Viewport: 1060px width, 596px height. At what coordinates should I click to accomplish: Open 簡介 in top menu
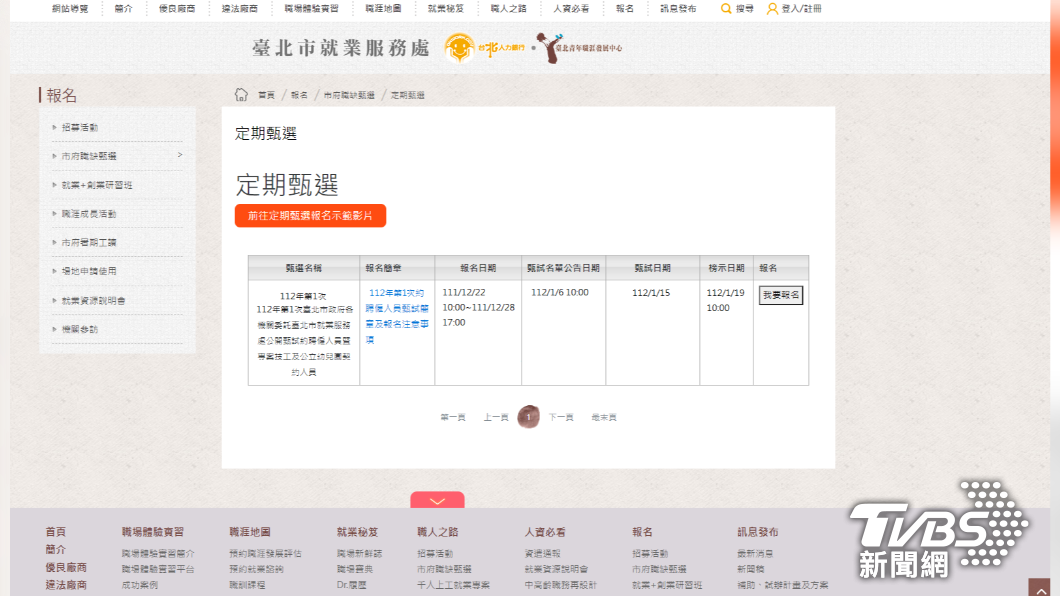pyautogui.click(x=124, y=9)
